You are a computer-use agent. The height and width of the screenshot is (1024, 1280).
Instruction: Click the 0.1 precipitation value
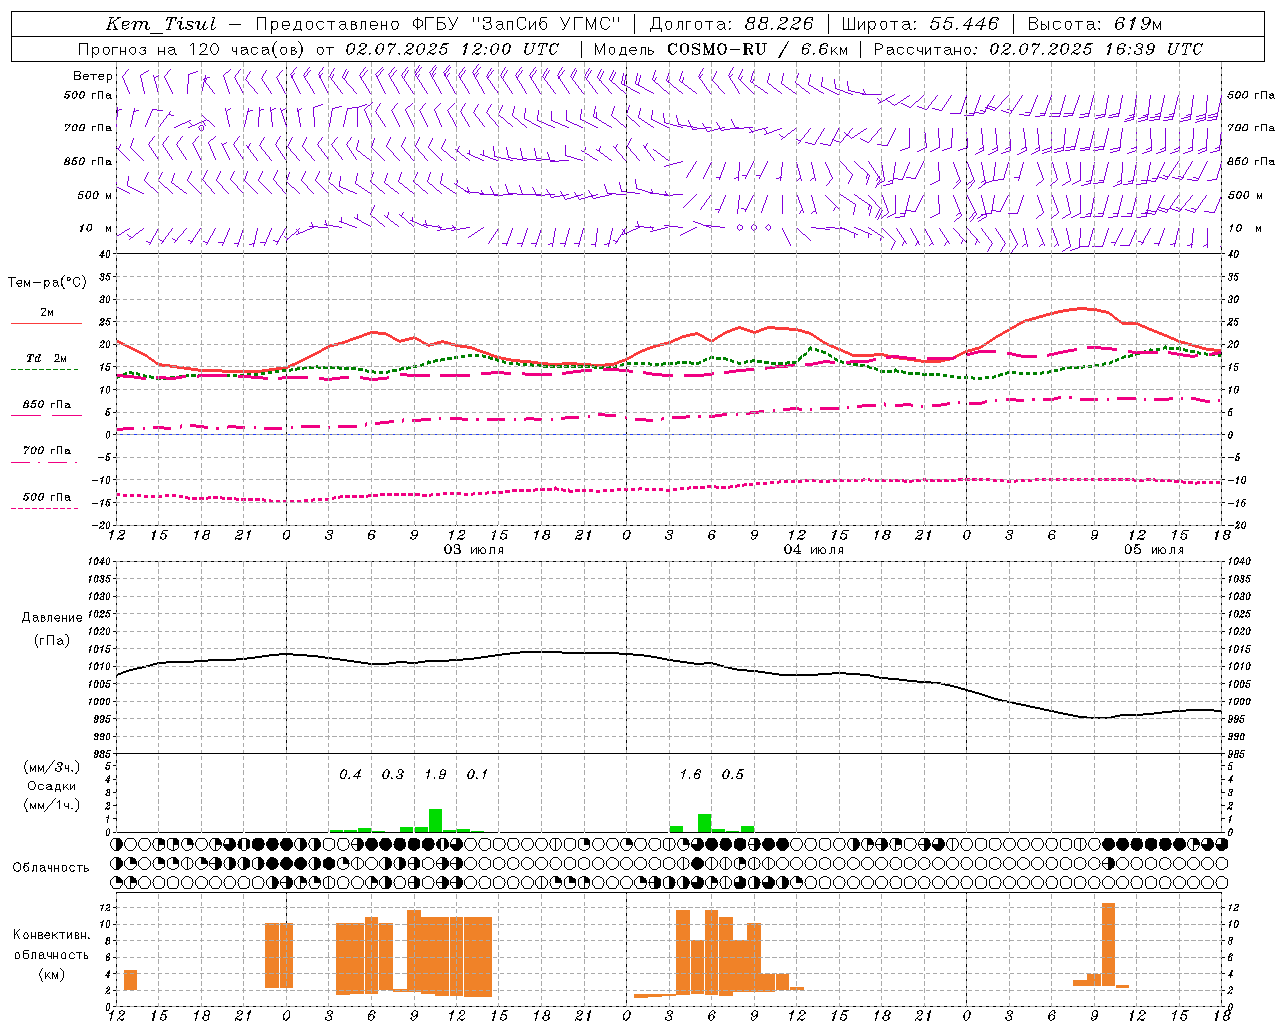[x=477, y=774]
